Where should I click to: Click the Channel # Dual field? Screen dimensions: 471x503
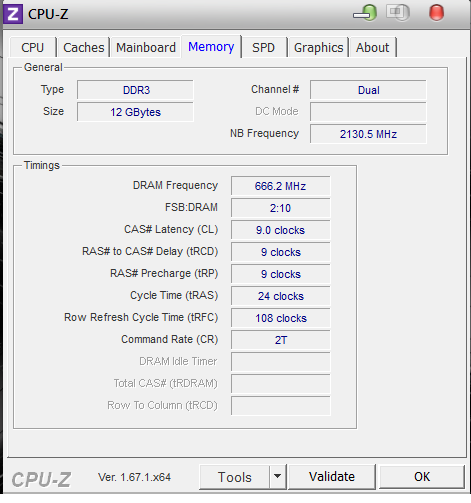368,90
